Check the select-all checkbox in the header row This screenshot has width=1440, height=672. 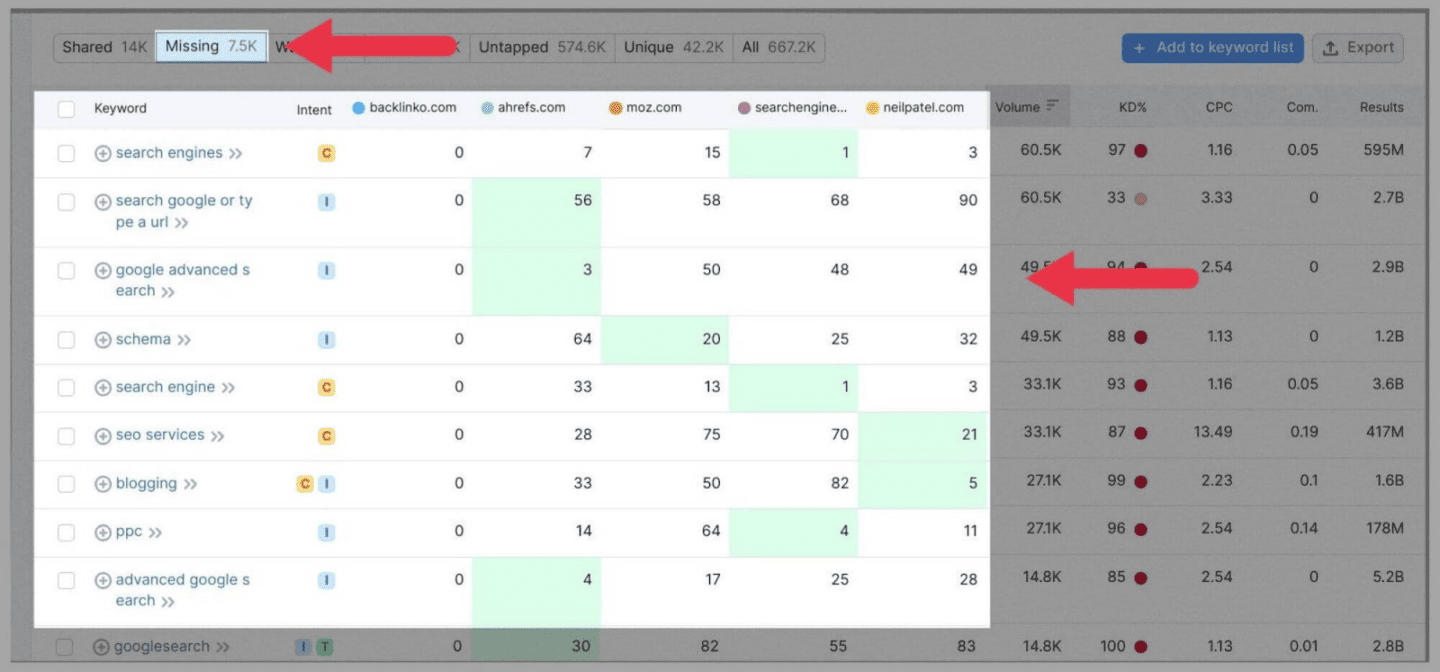[x=66, y=107]
